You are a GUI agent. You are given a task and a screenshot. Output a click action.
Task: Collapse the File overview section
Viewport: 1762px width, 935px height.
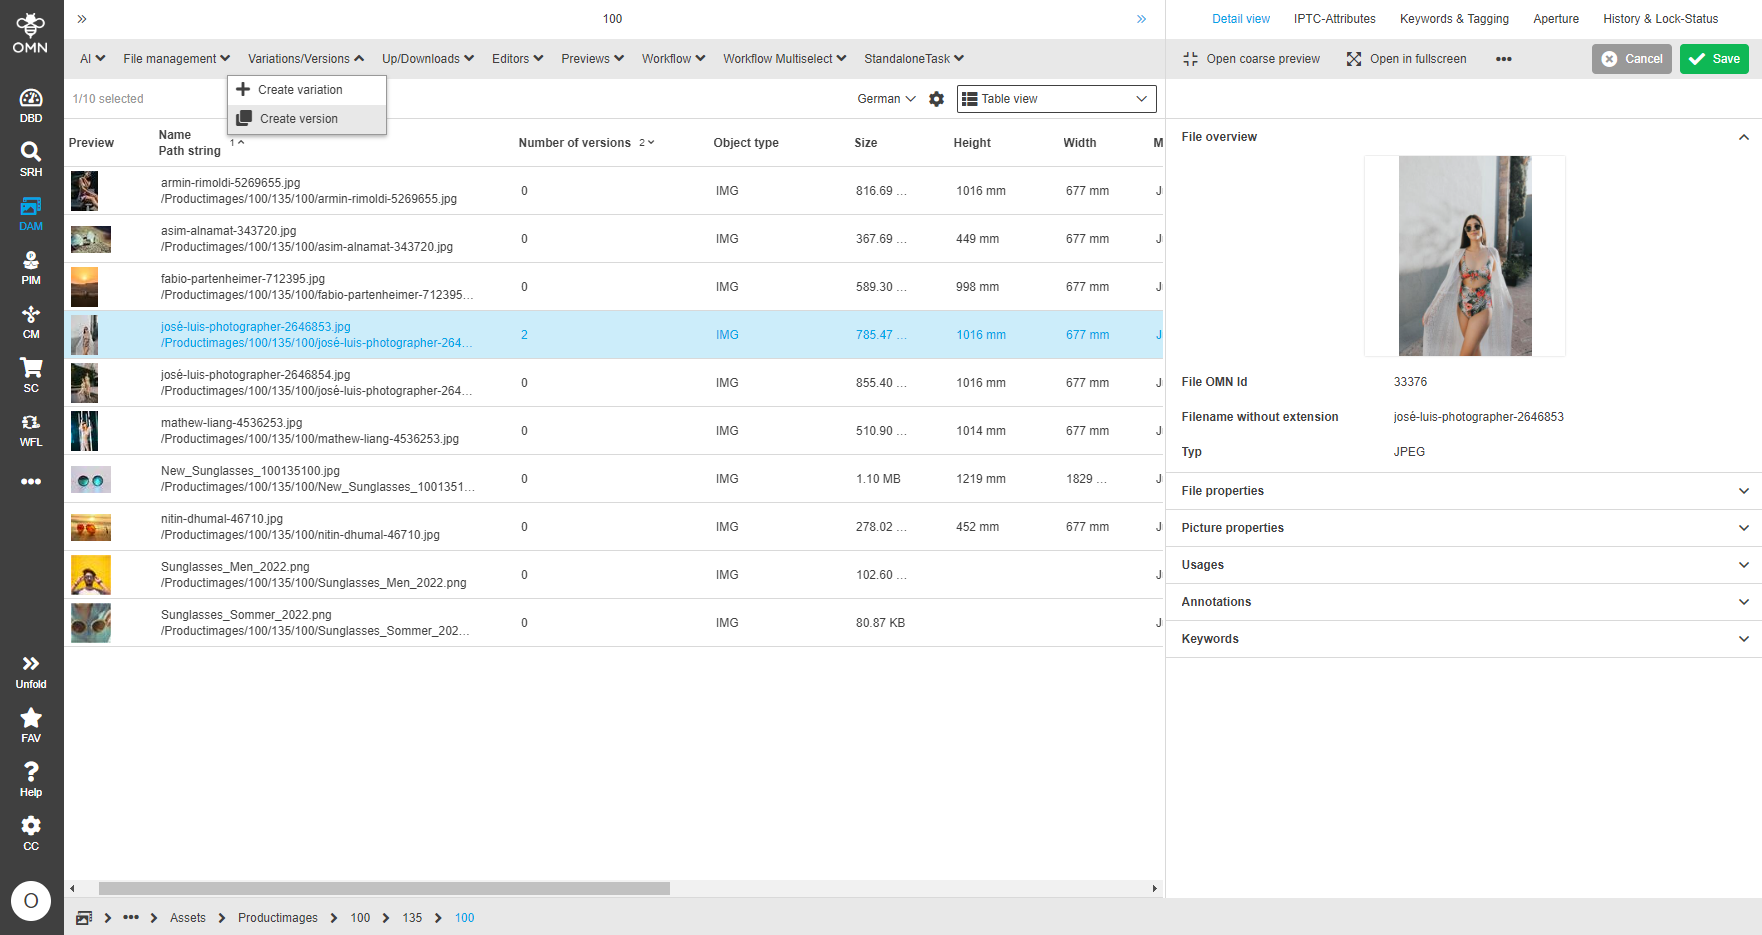tap(1746, 137)
